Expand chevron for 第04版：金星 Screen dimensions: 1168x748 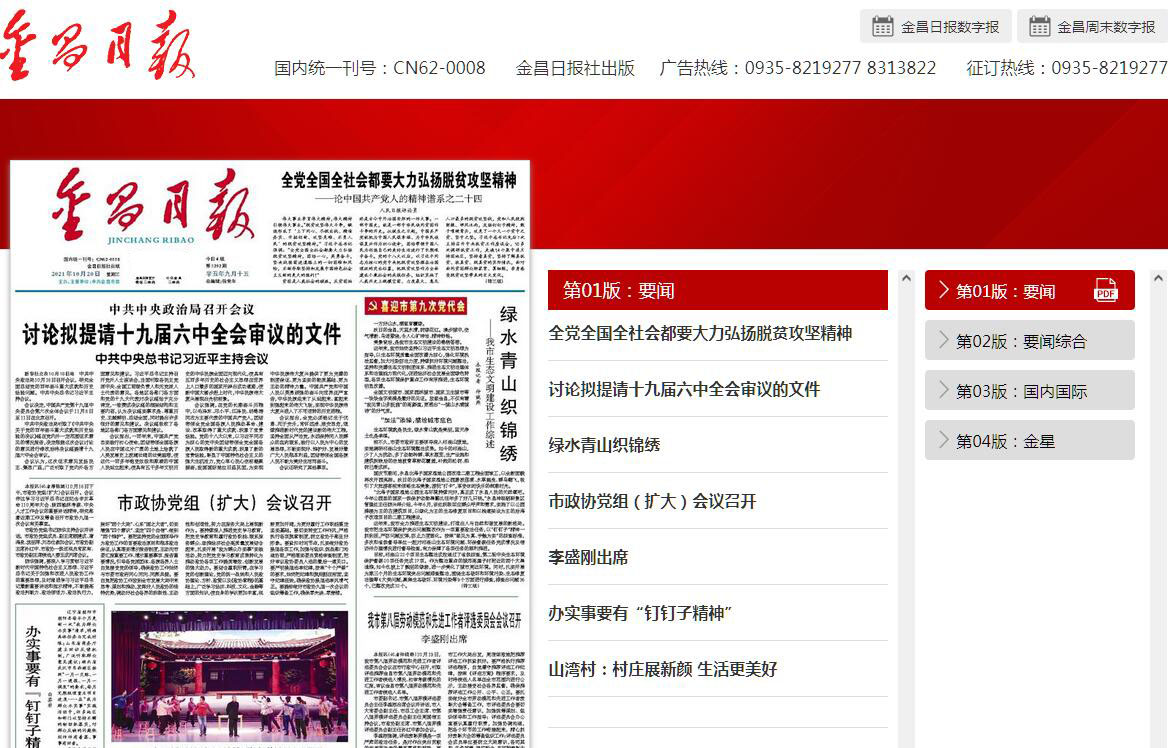943,440
